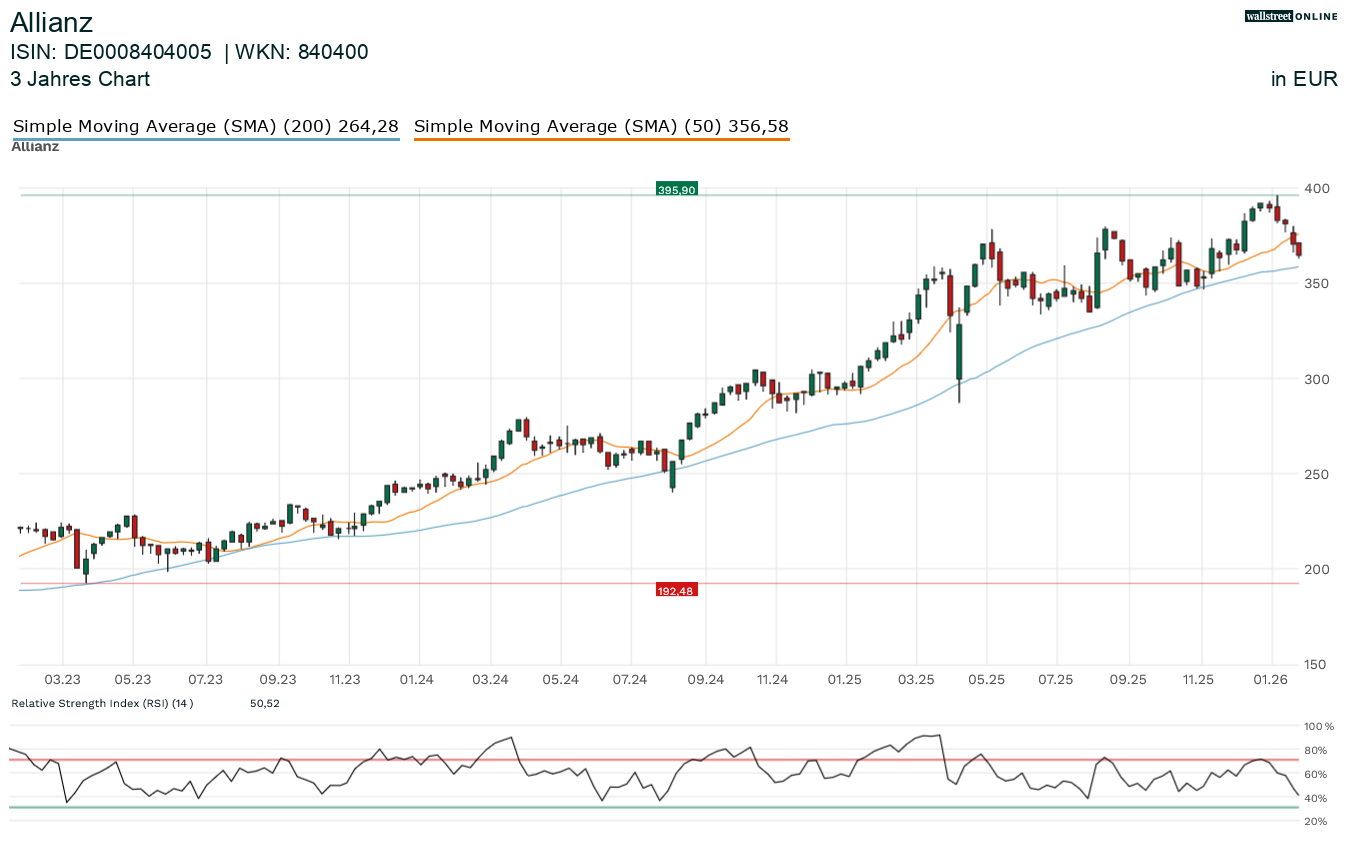
Task: Click the 400 price axis label
Action: [1319, 189]
